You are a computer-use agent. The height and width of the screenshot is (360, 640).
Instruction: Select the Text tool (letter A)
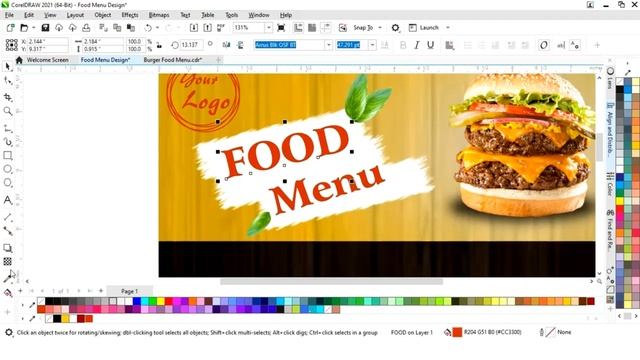tap(8, 200)
